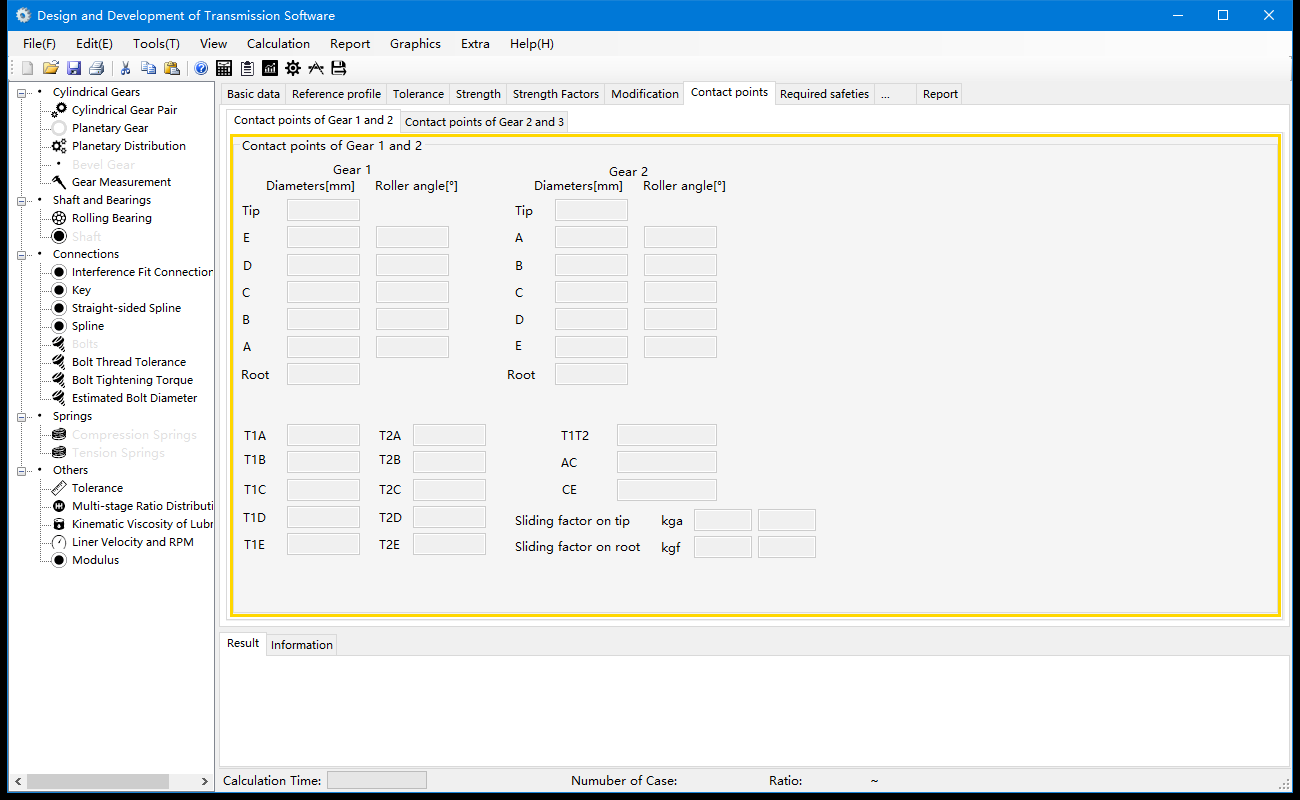The image size is (1300, 800).
Task: Open the Extra menu
Action: (475, 44)
